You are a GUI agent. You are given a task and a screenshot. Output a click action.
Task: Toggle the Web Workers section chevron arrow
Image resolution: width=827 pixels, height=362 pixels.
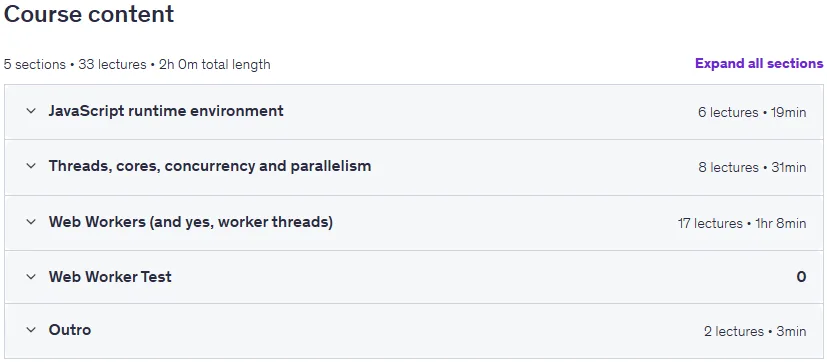[31, 222]
